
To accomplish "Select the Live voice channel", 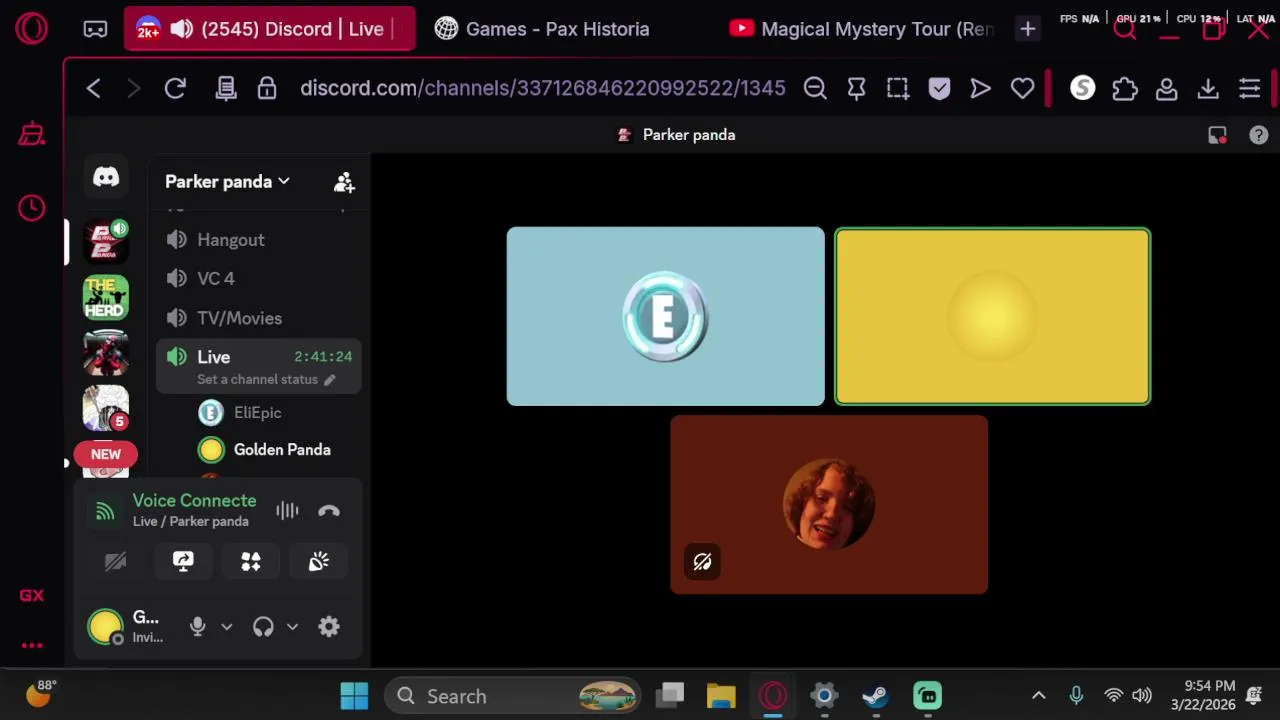I will (x=258, y=366).
